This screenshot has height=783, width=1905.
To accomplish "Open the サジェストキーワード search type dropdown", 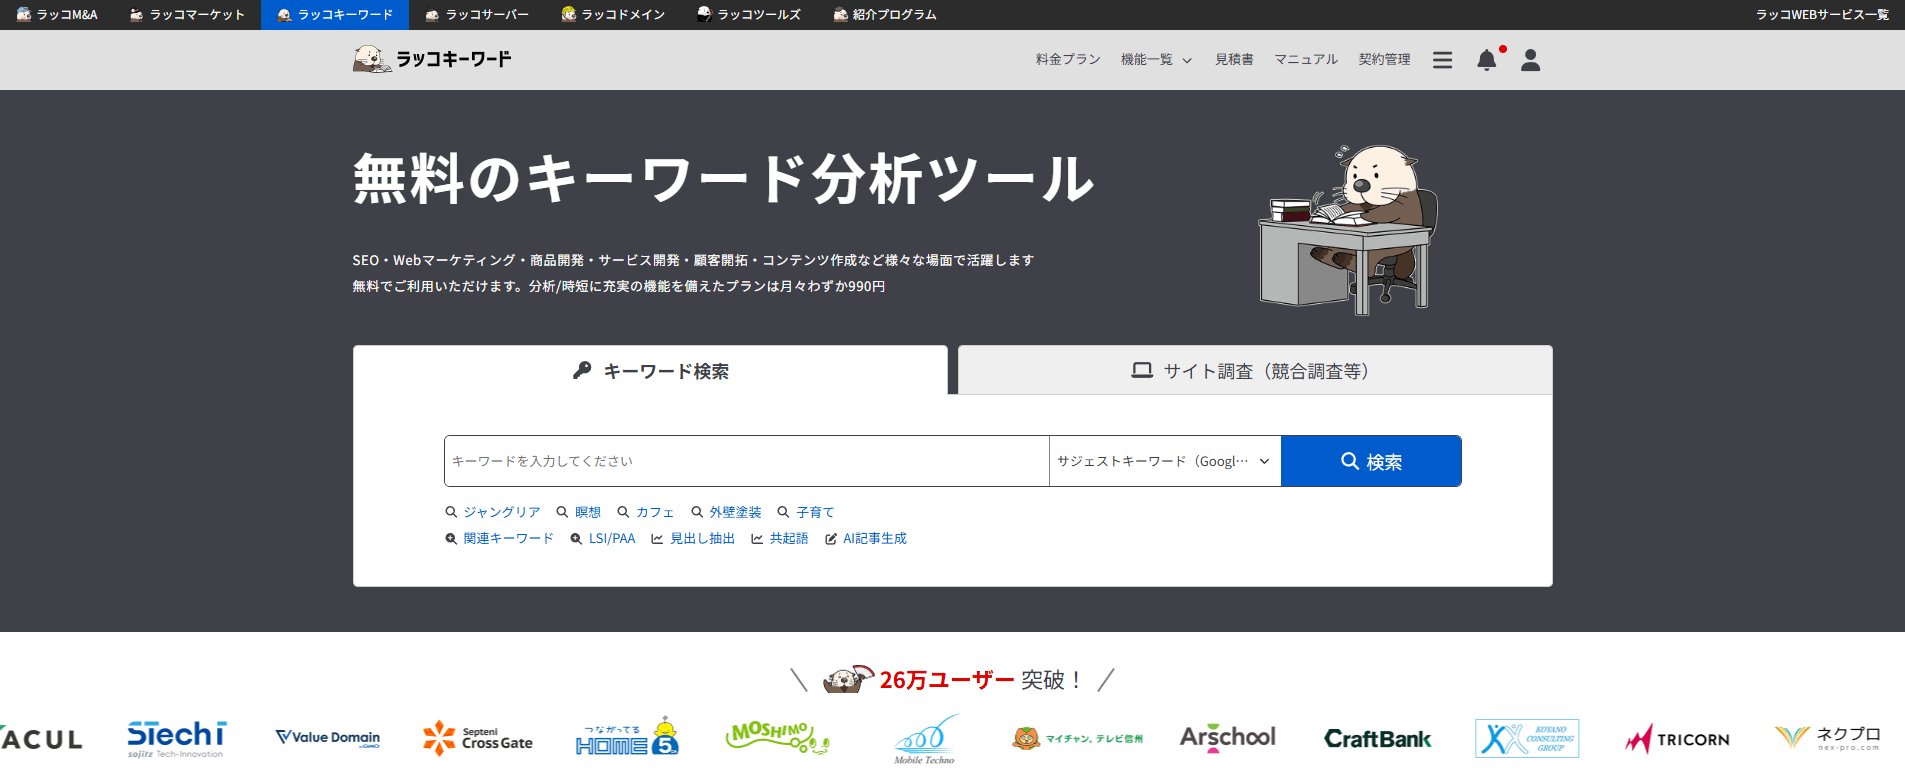I will (1165, 461).
